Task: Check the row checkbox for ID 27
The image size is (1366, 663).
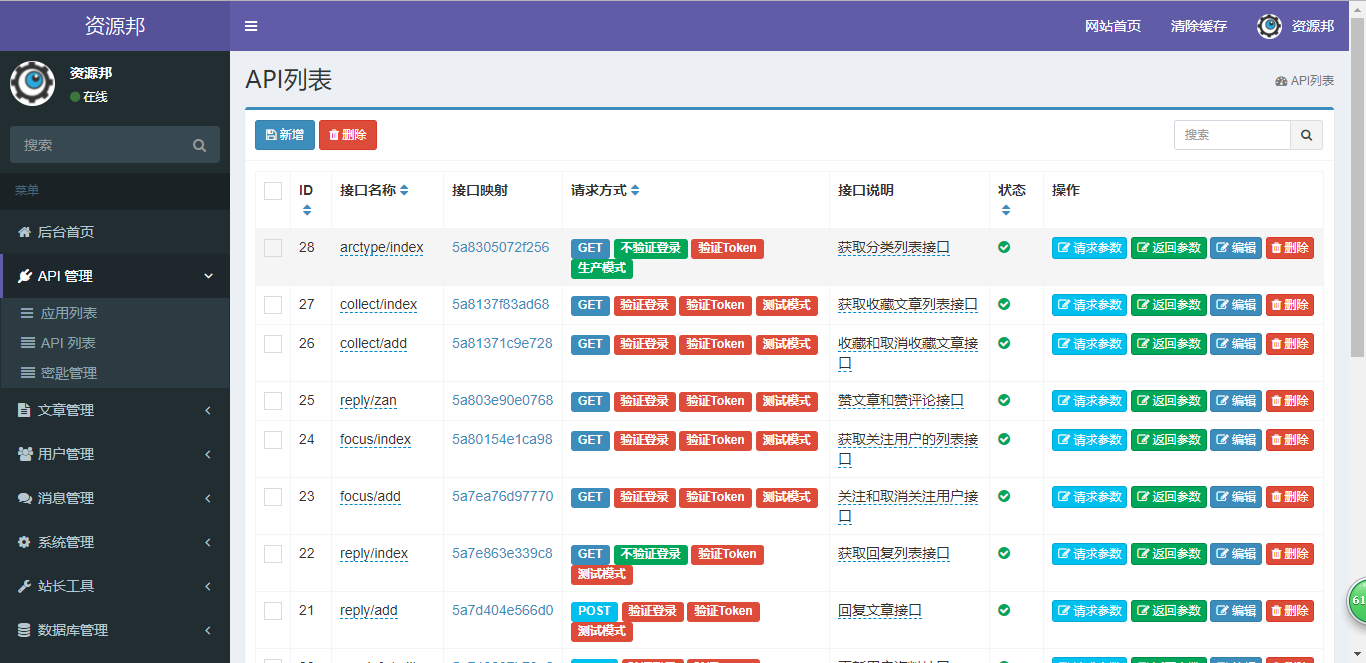Action: 273,305
